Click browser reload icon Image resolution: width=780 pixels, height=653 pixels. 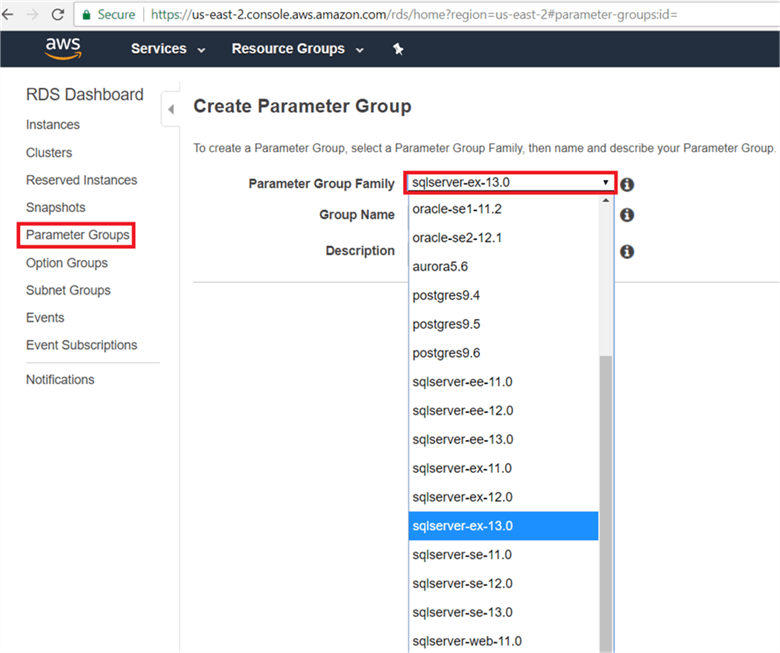coord(58,14)
